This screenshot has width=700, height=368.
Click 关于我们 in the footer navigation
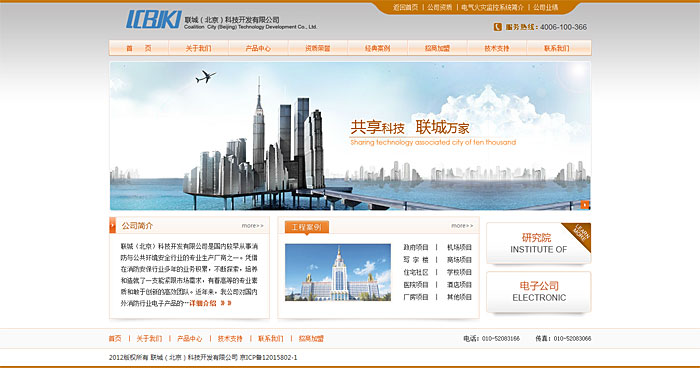149,339
